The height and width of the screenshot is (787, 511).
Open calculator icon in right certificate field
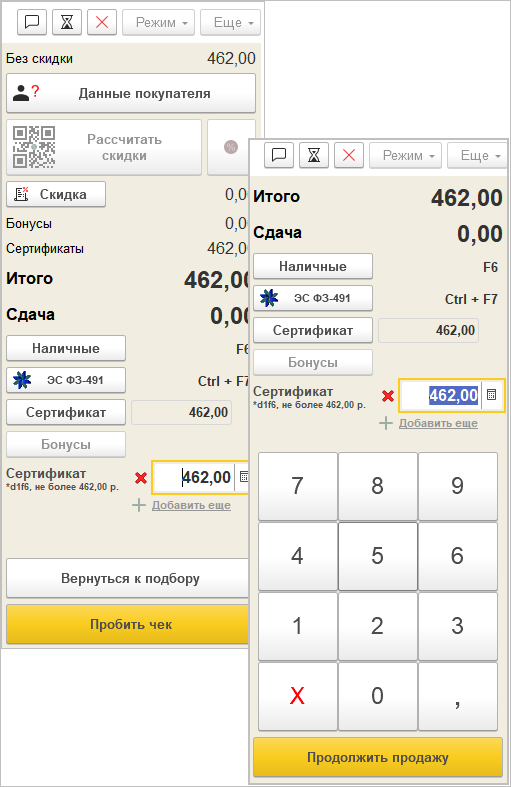point(492,395)
